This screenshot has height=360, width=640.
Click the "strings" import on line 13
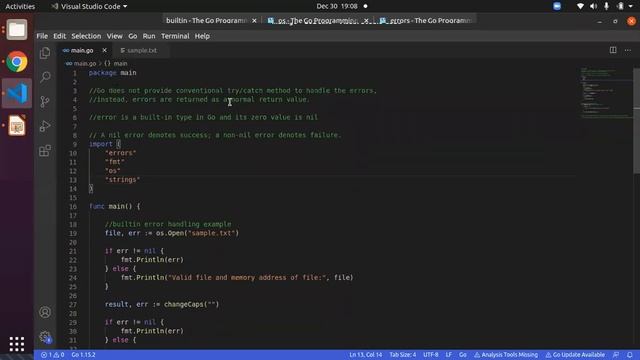tap(122, 180)
